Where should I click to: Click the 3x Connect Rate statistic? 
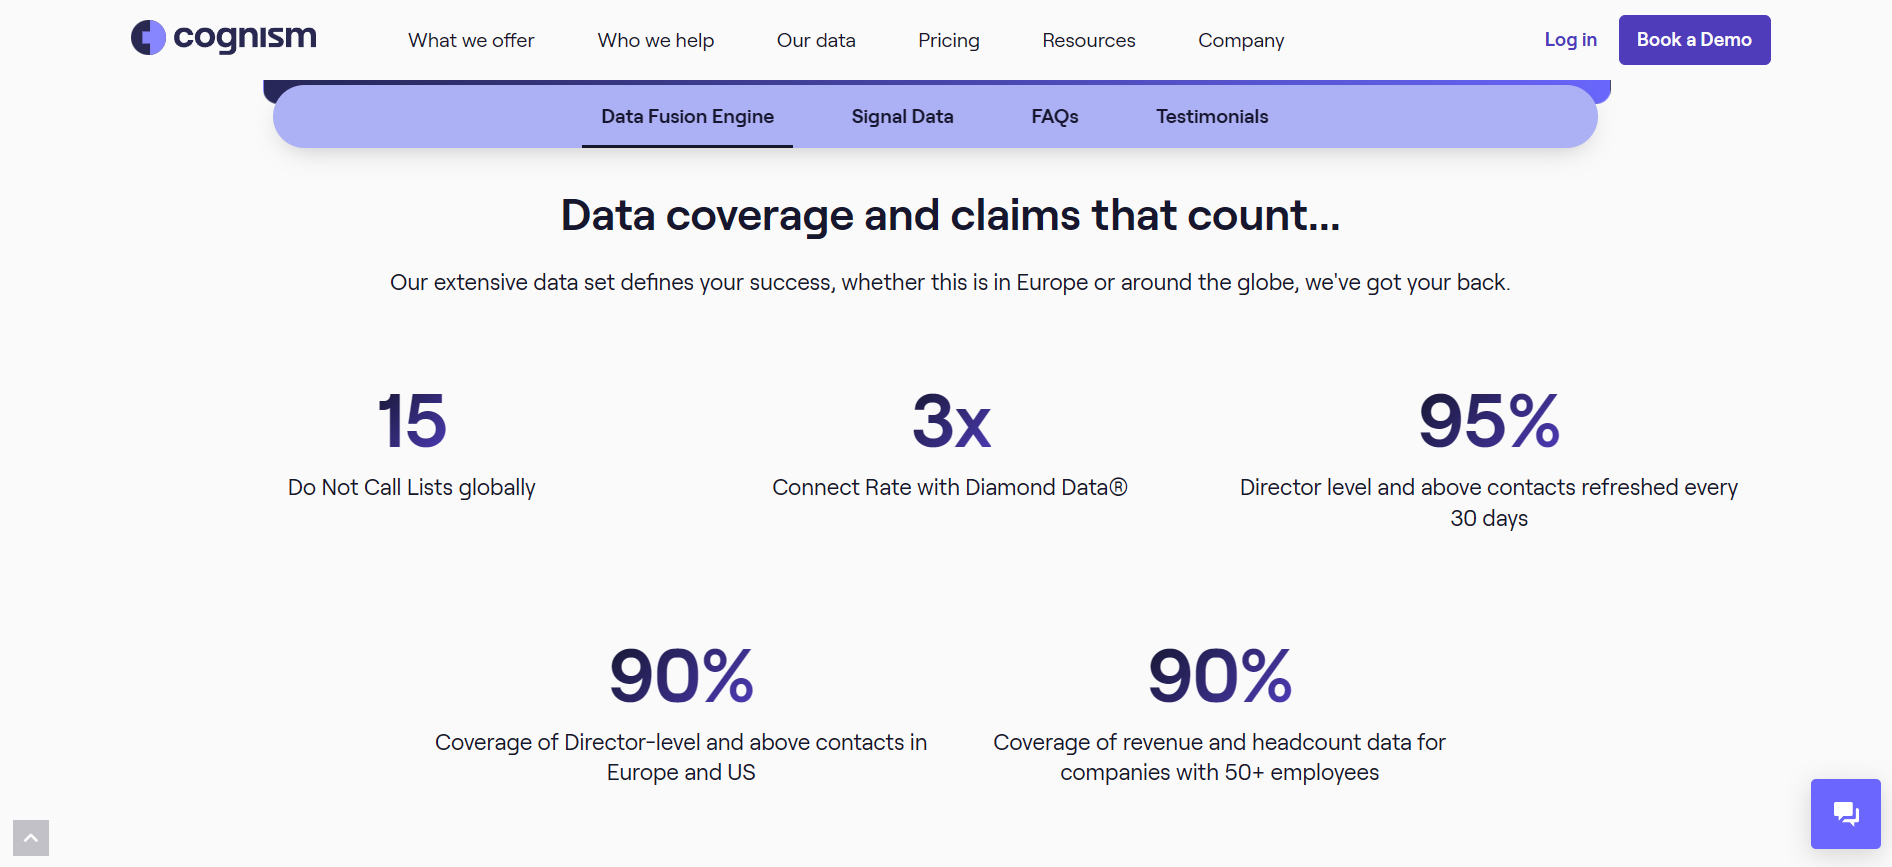(x=950, y=444)
